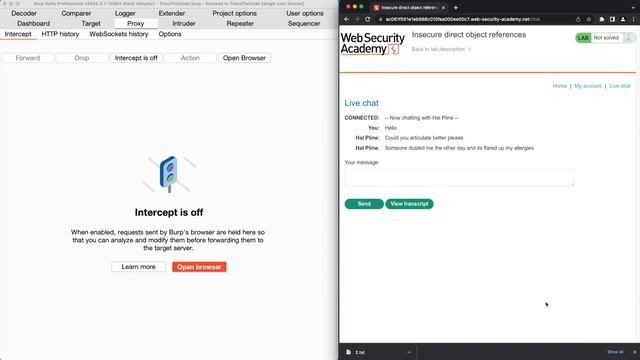Click the Open Browser toolbar button
Screen dimensions: 640x360
click(244, 58)
